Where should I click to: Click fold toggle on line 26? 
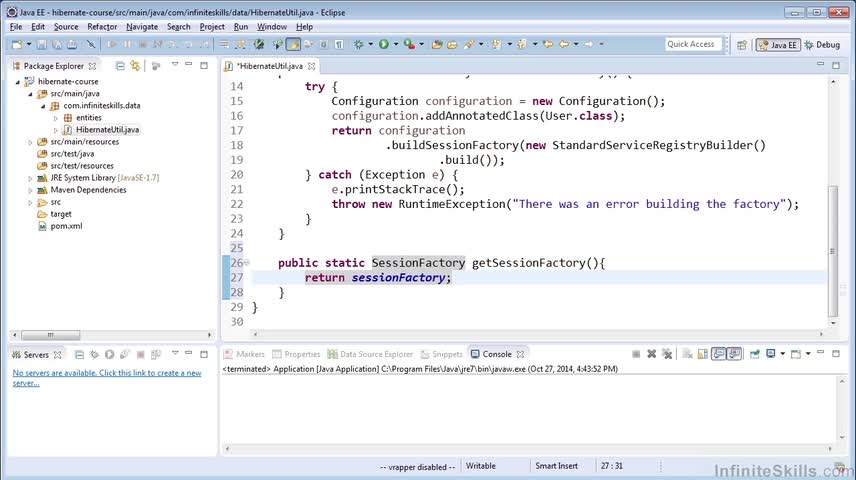point(247,263)
